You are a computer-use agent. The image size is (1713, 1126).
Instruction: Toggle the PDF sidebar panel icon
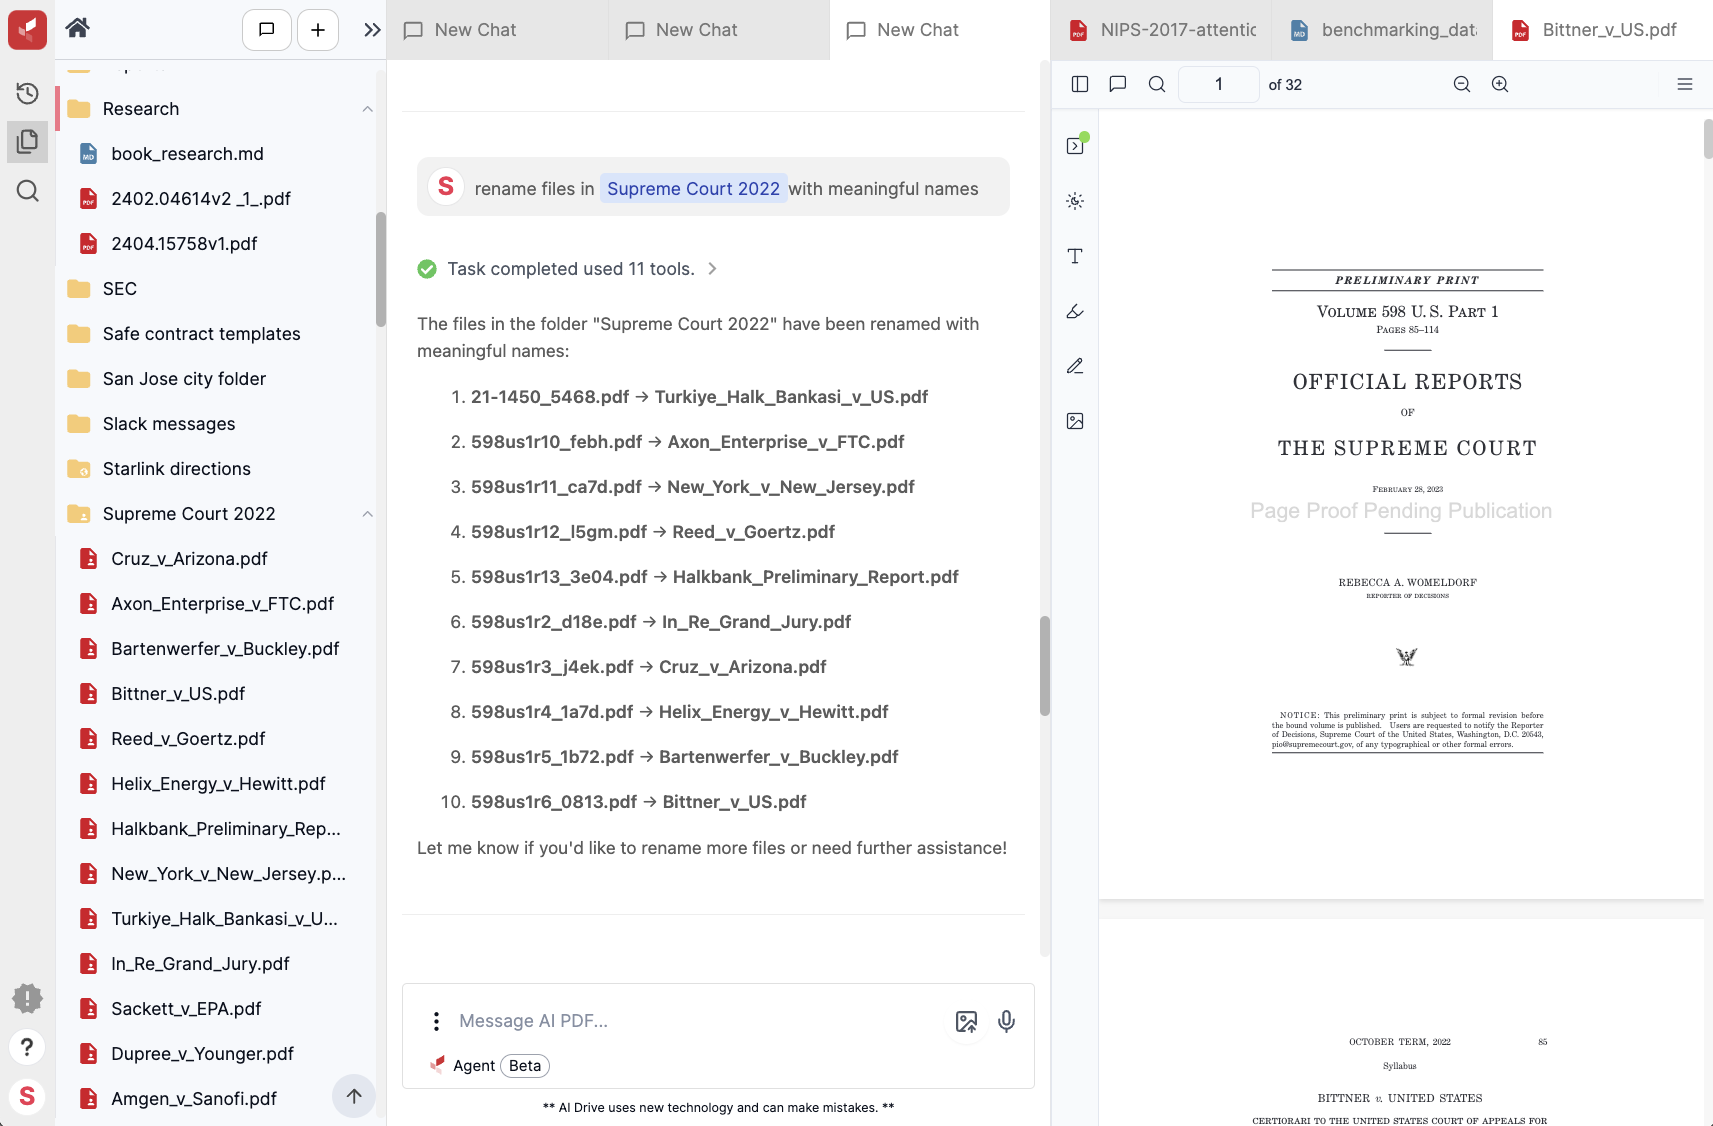click(1080, 84)
